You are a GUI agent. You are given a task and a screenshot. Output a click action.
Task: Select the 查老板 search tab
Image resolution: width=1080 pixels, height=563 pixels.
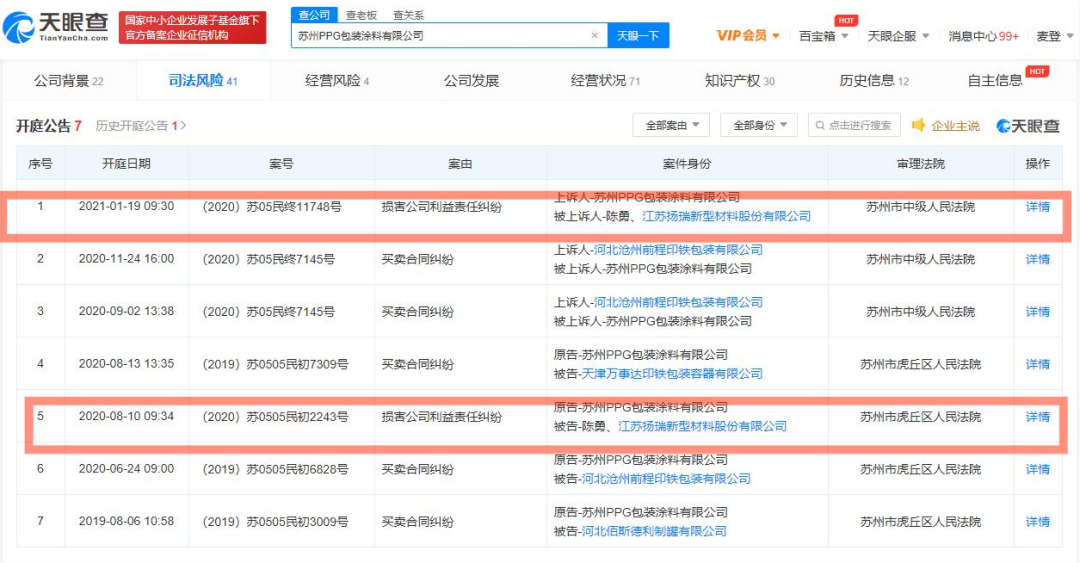[361, 15]
